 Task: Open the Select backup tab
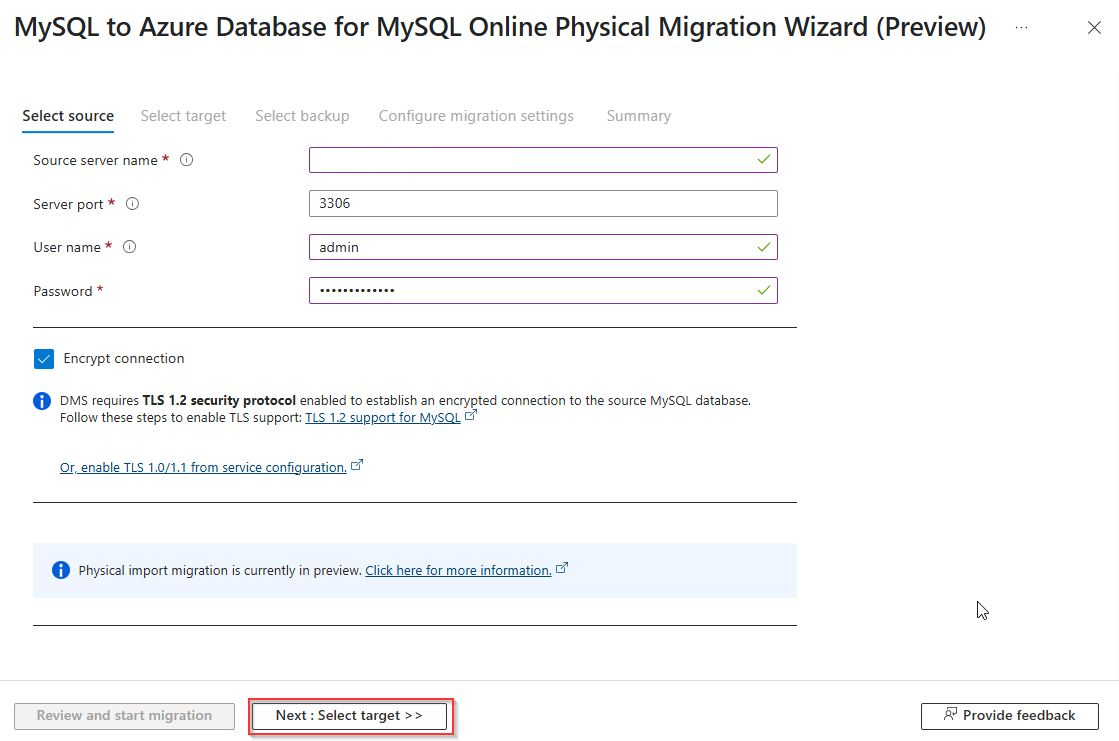[302, 116]
